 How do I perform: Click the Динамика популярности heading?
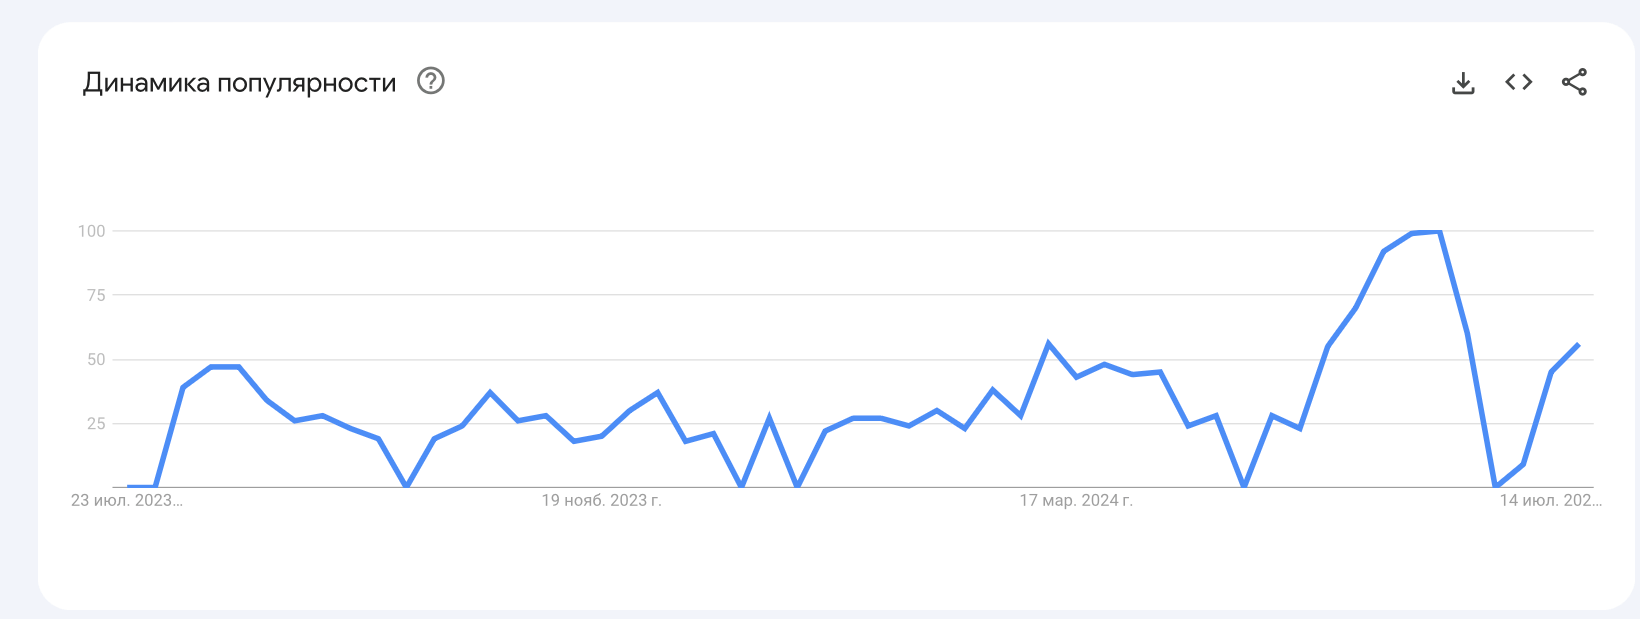coord(240,82)
